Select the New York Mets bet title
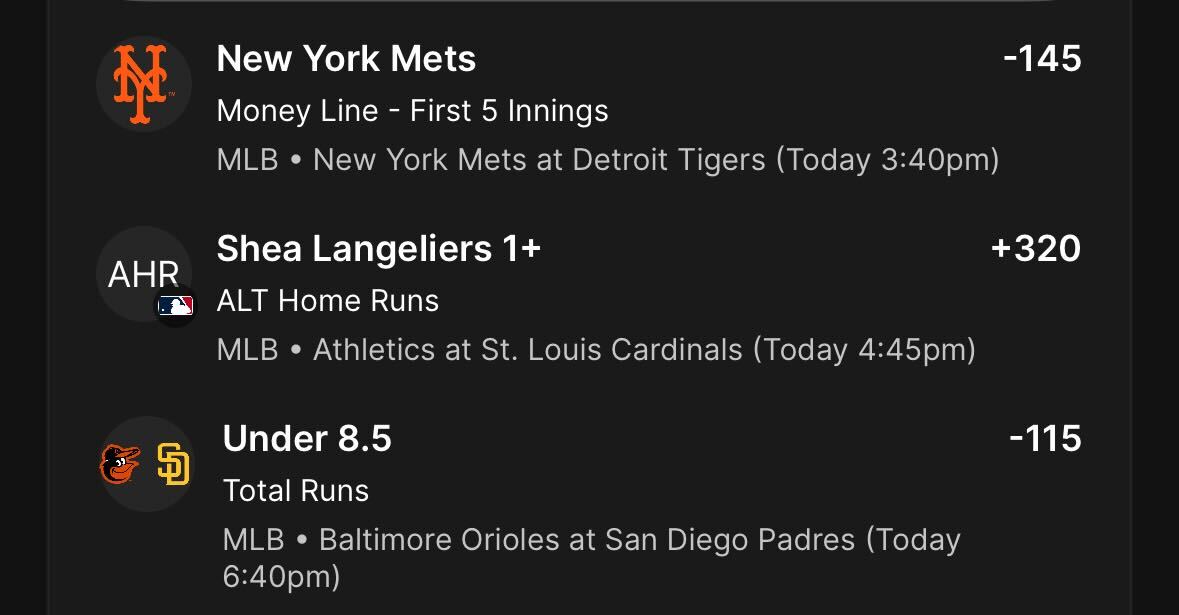 click(346, 59)
